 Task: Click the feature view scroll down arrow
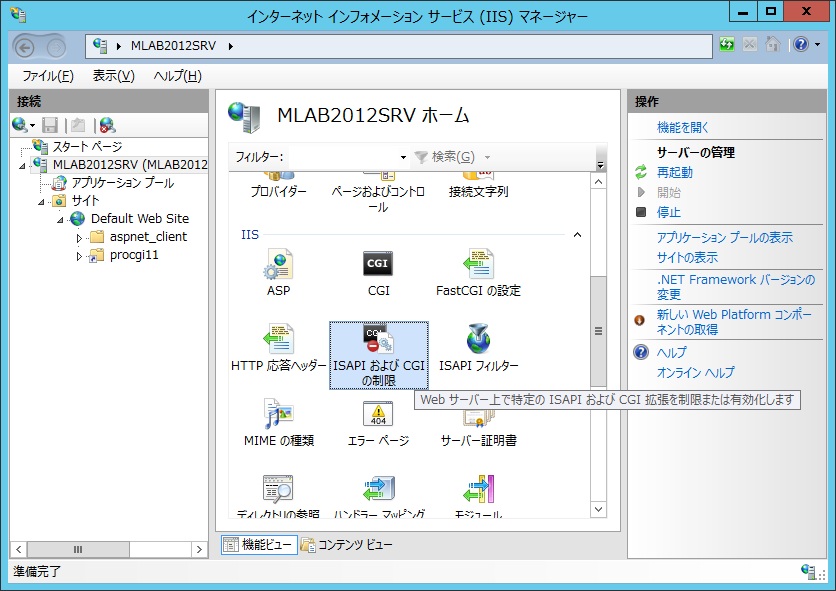tap(598, 509)
